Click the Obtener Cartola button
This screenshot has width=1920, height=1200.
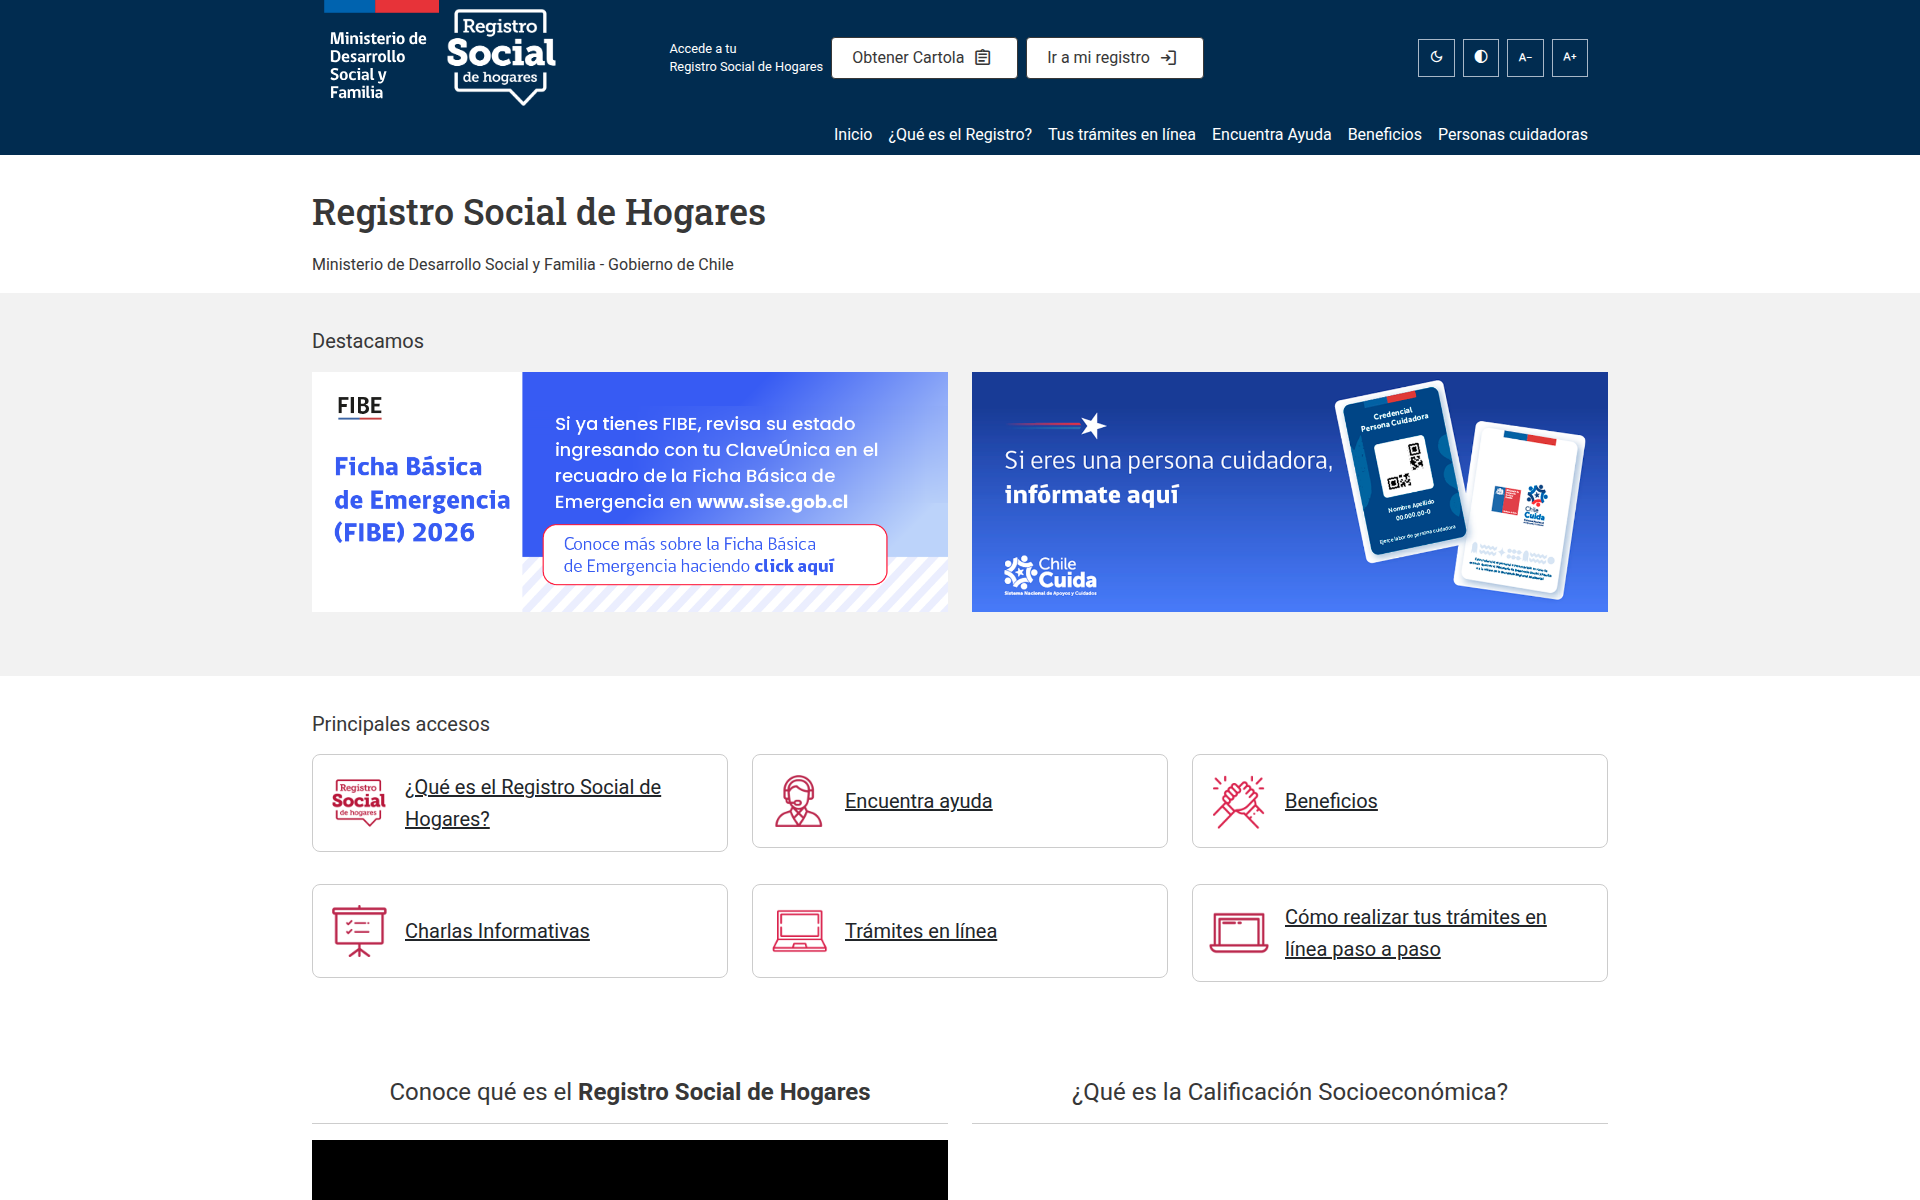[x=924, y=58]
